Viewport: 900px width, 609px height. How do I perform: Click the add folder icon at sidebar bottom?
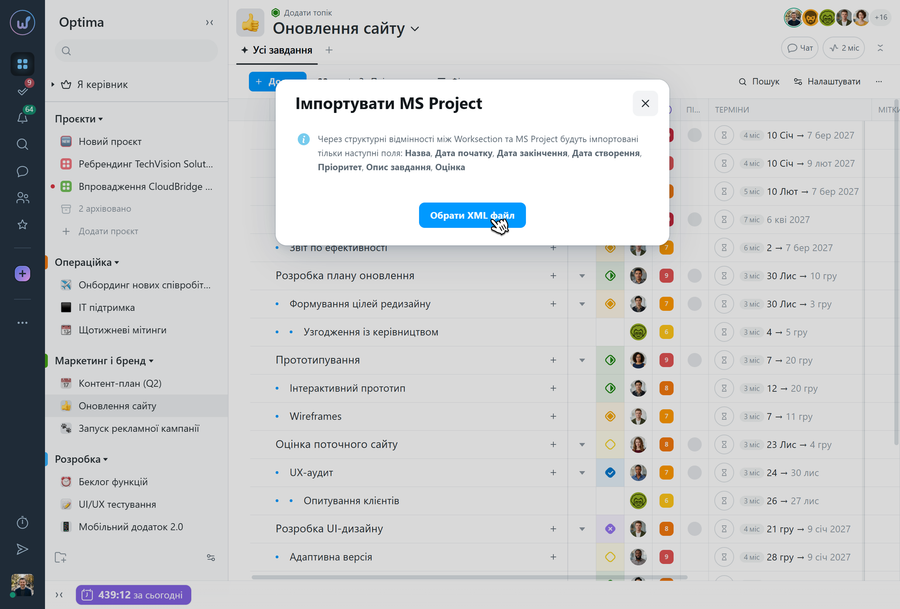(61, 557)
